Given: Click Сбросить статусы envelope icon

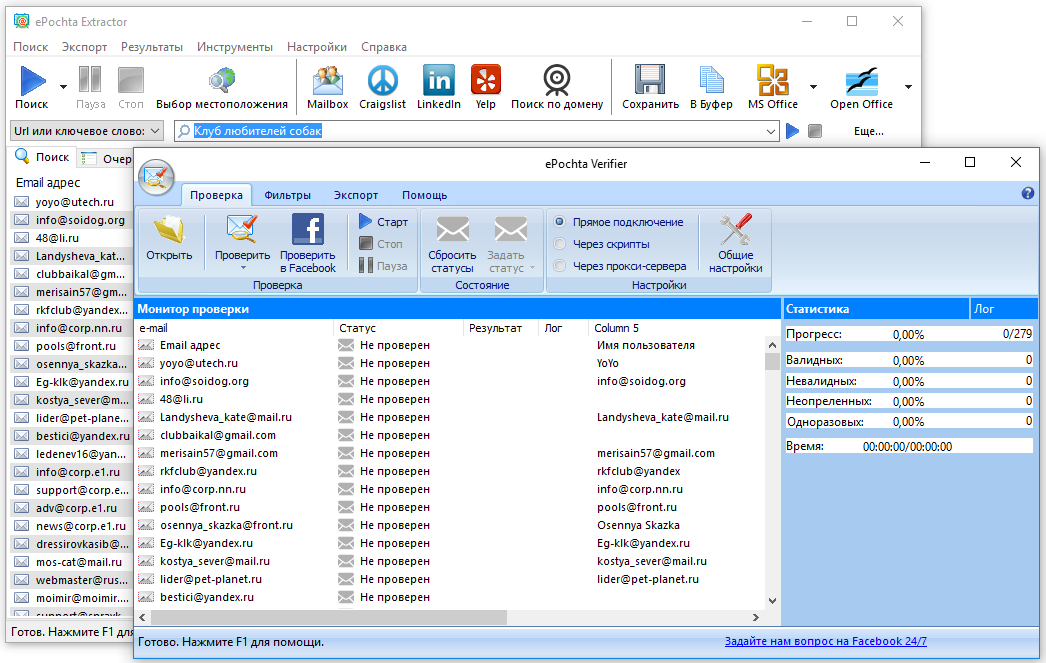Looking at the screenshot, I should [452, 230].
